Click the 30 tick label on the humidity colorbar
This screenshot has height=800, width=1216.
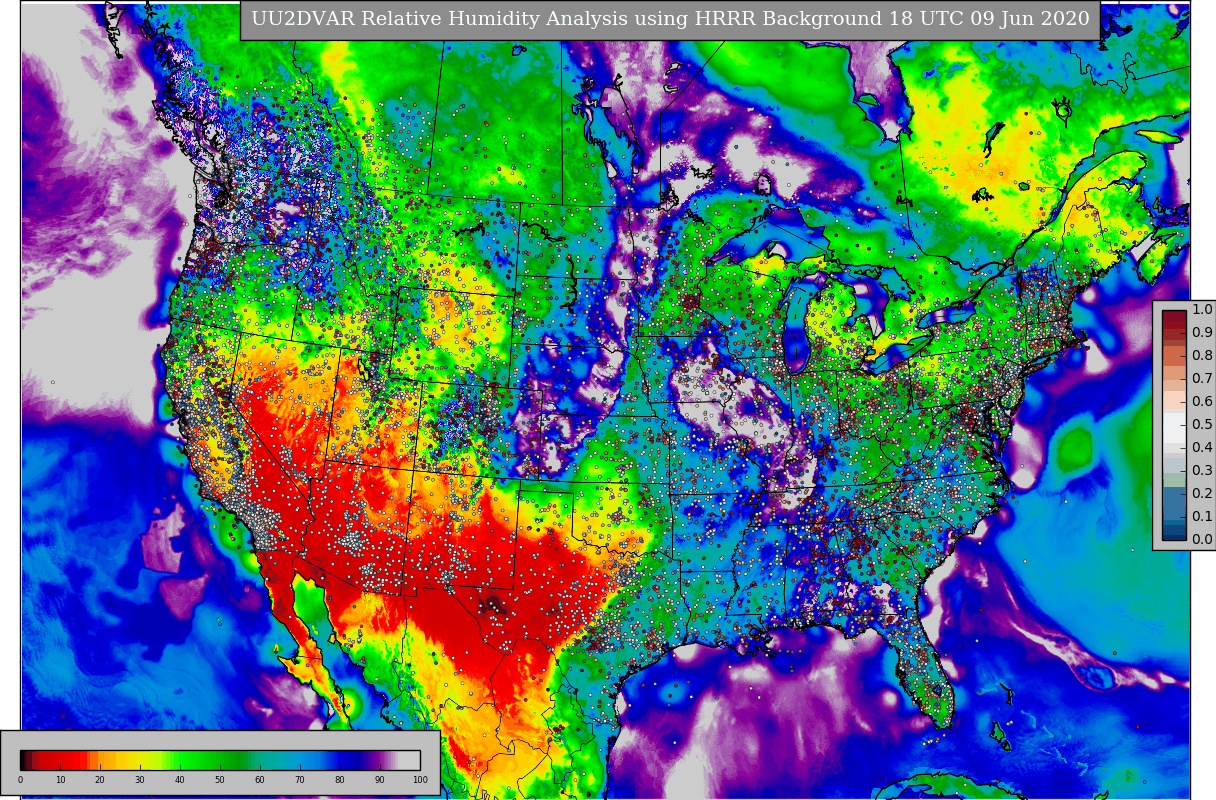pos(140,780)
